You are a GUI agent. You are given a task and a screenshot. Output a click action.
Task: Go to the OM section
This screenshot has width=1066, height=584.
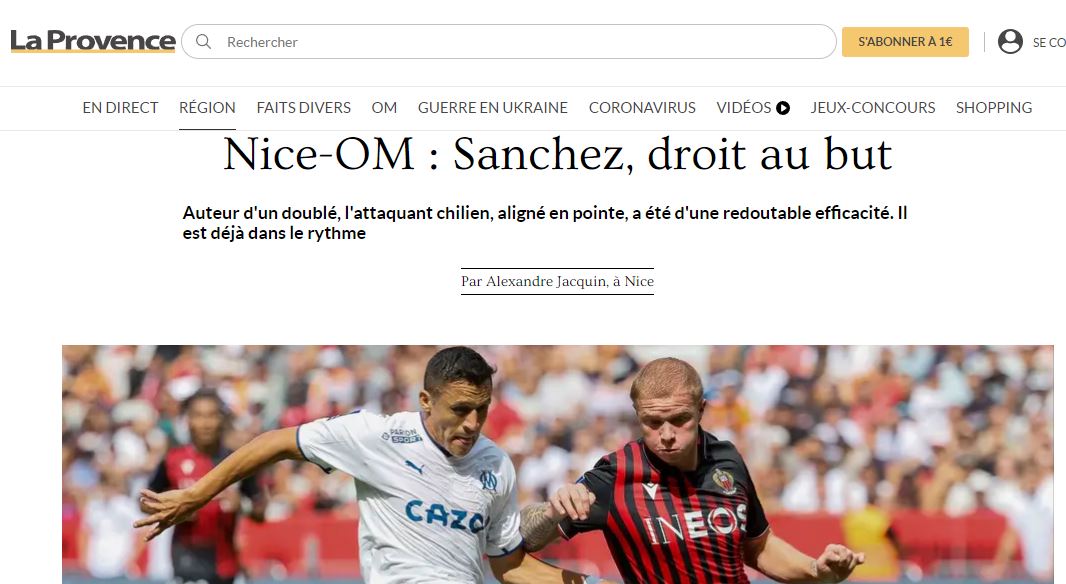[384, 107]
